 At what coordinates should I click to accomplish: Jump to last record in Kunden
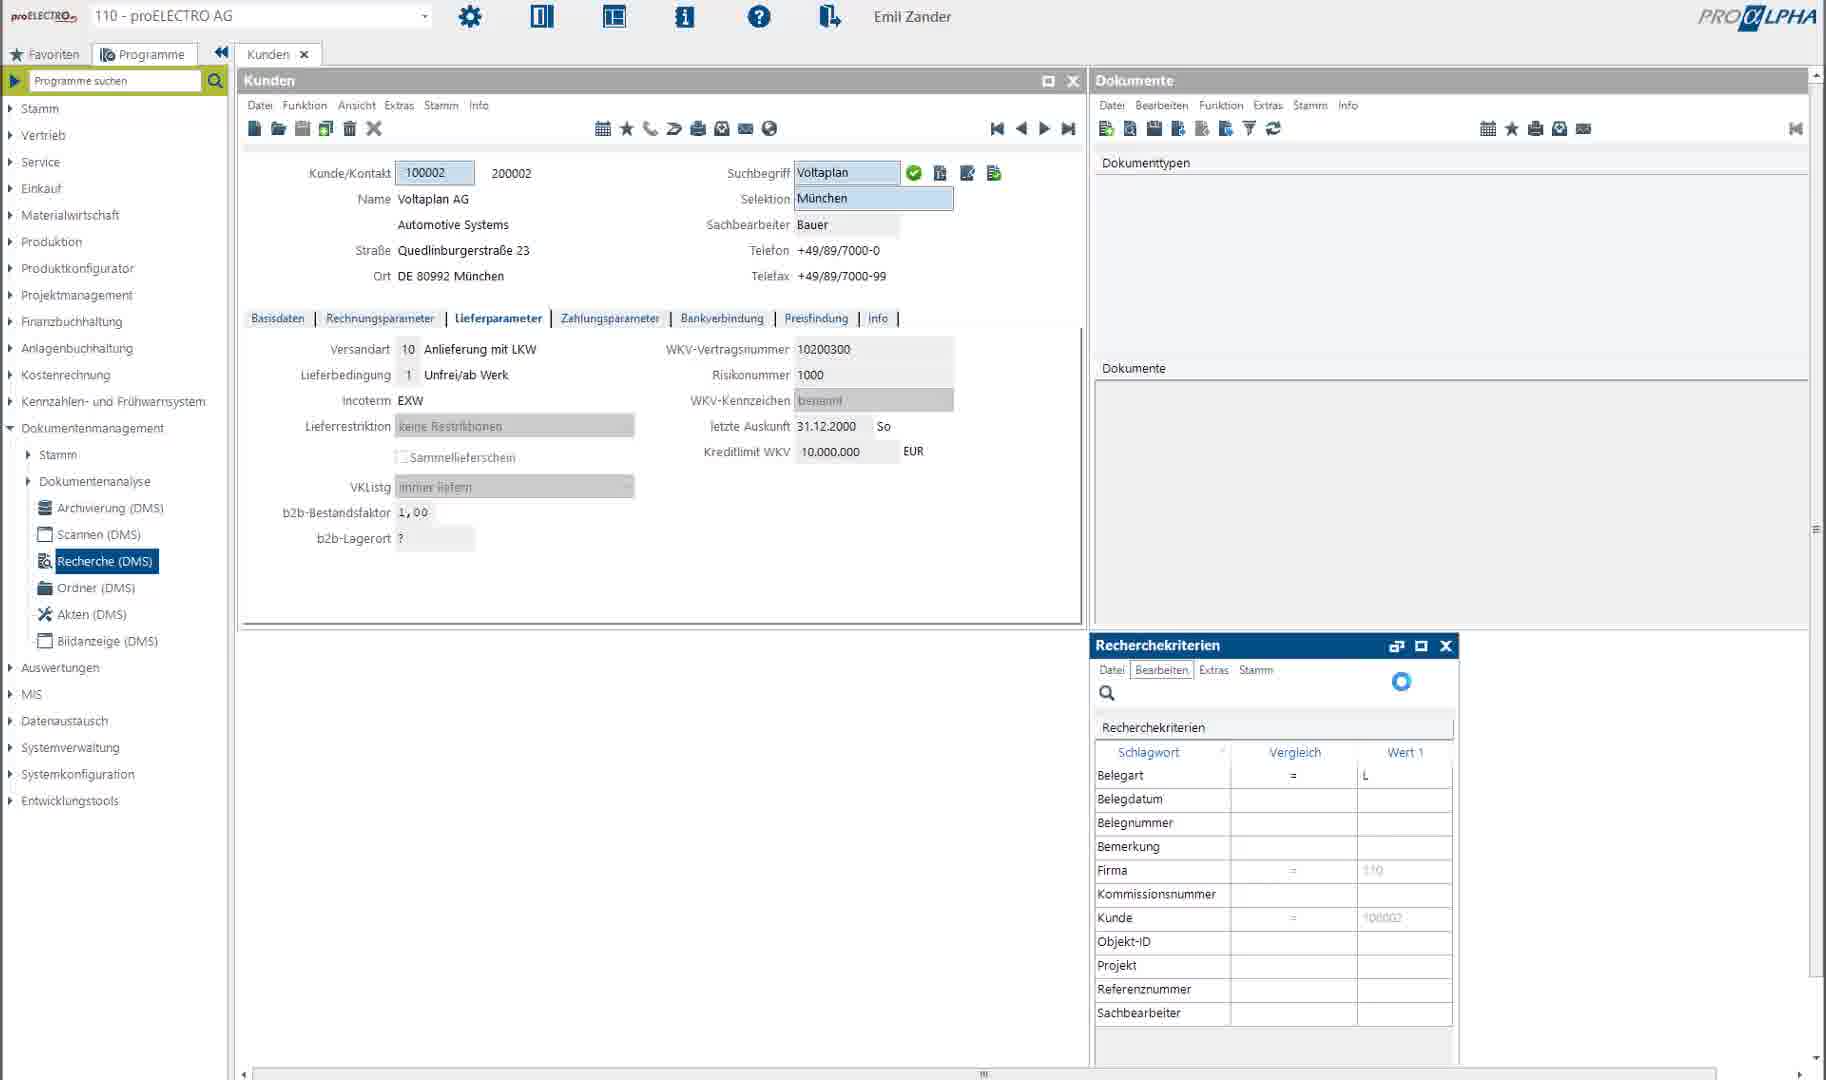(x=1069, y=128)
